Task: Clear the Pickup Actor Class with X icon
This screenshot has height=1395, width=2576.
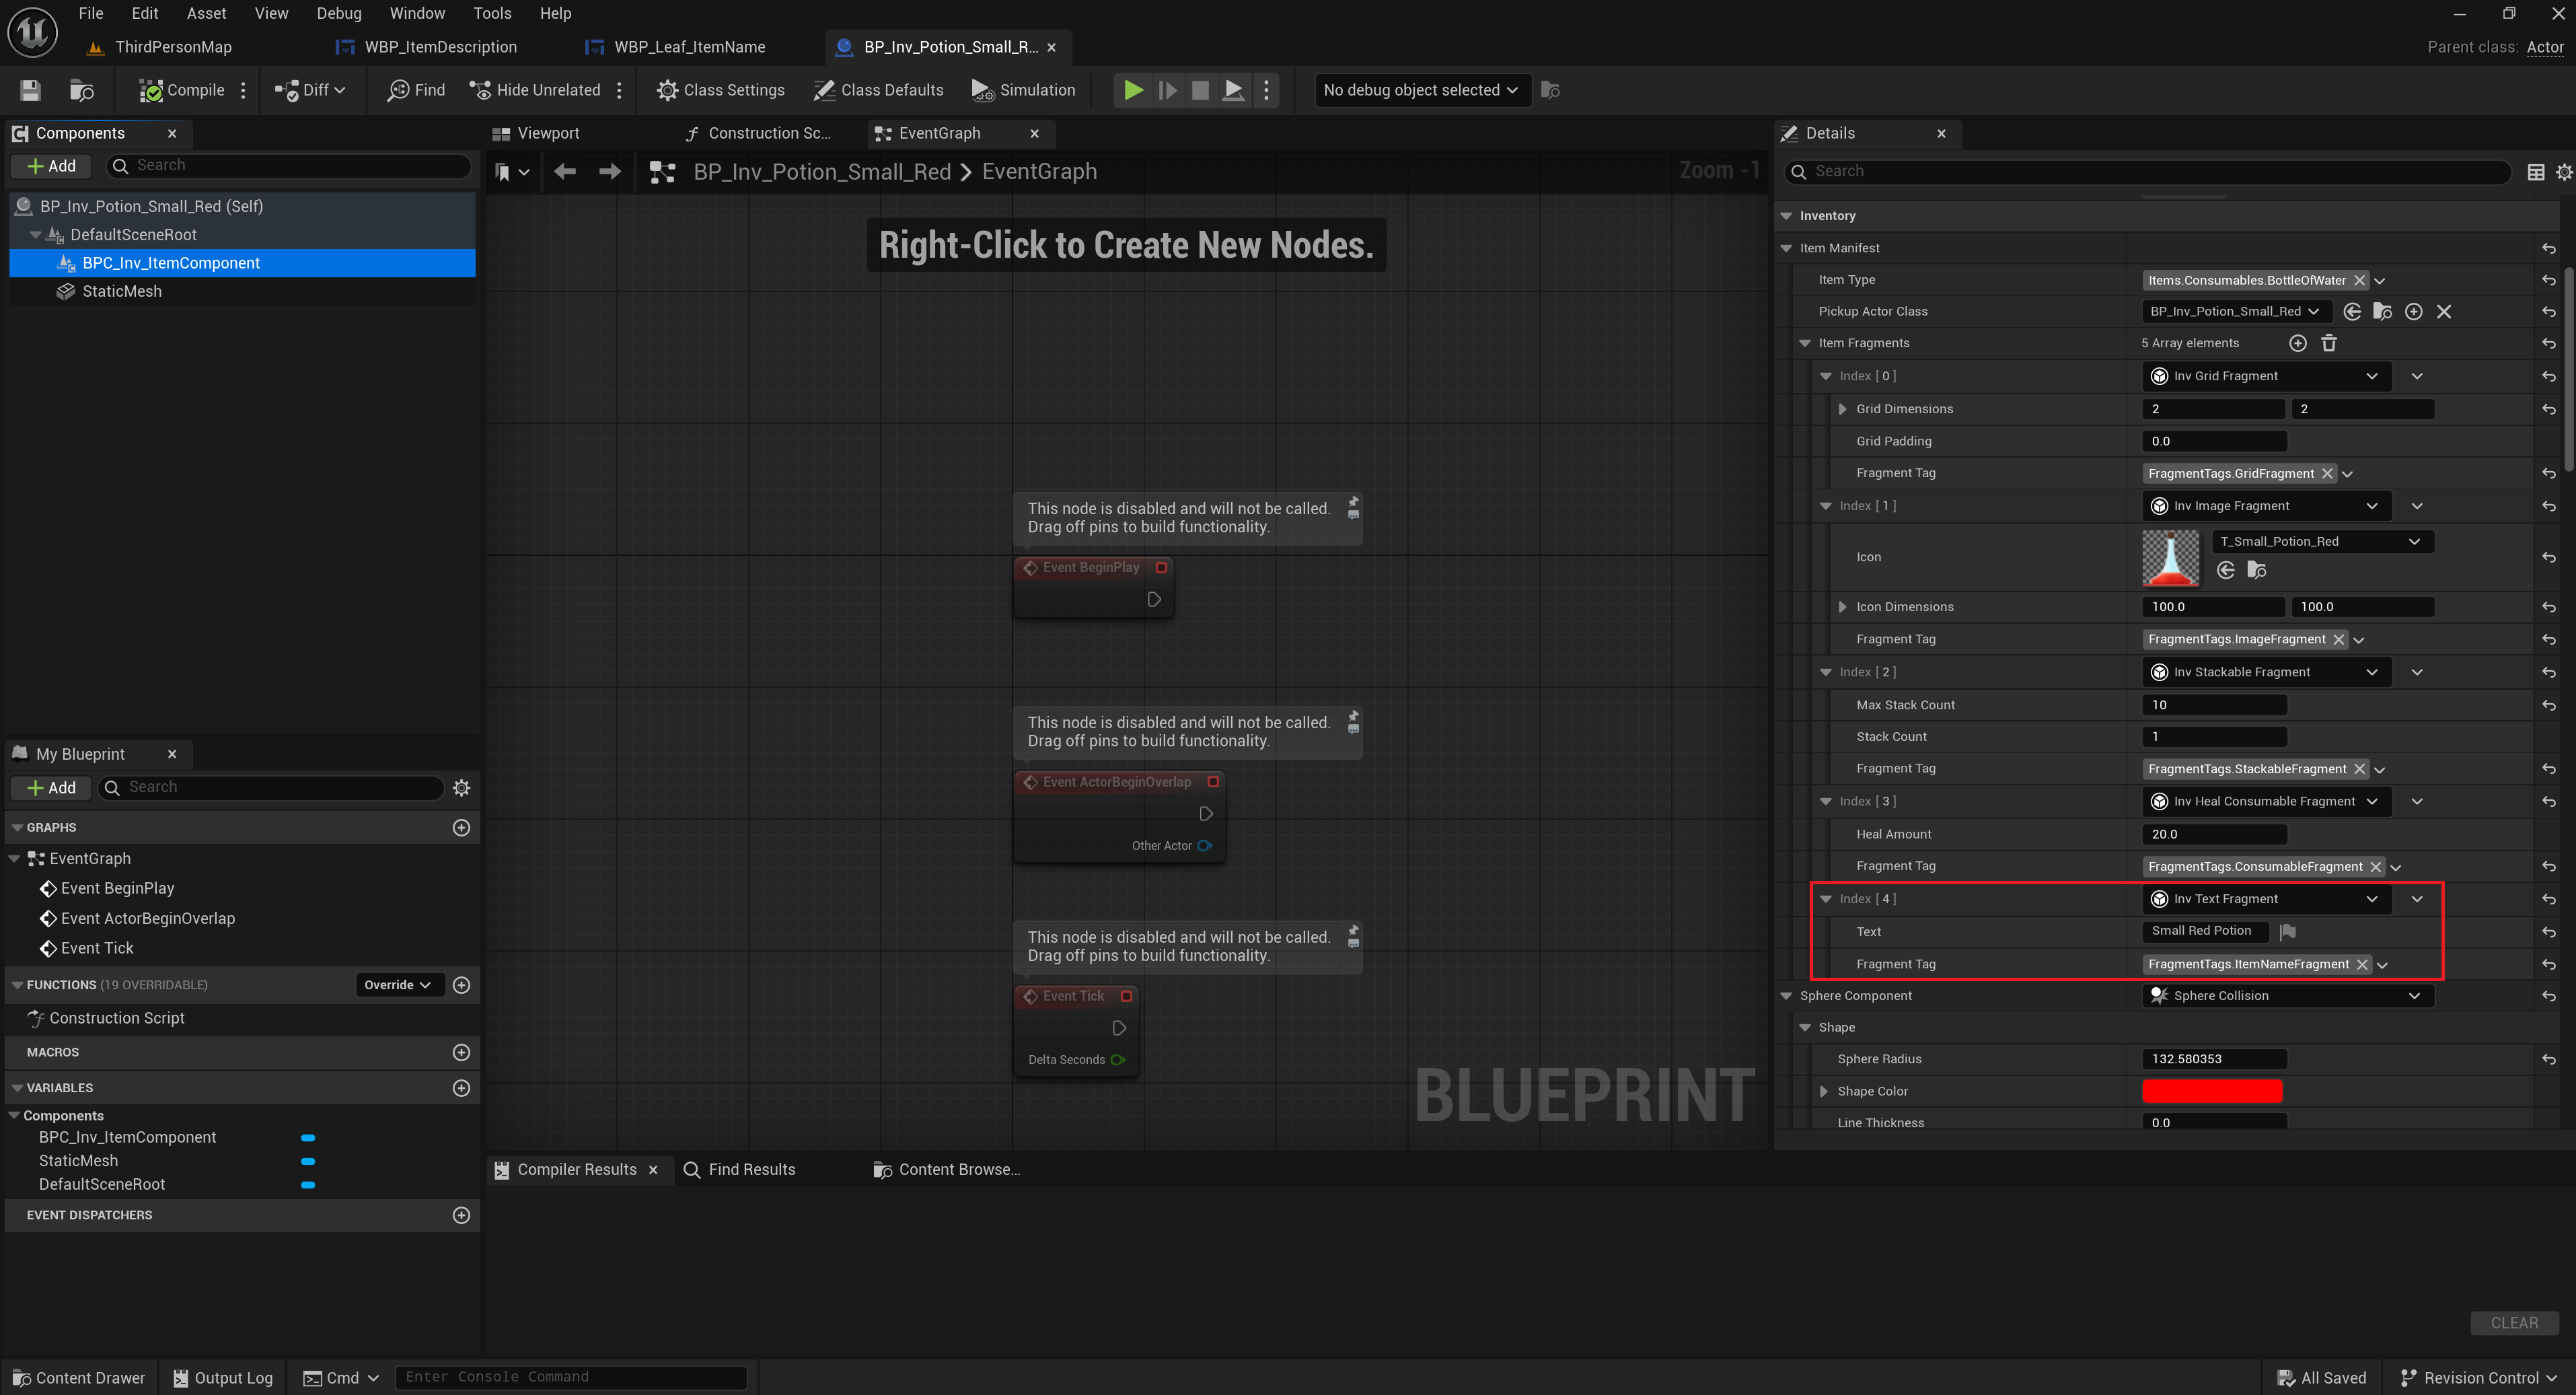Action: point(2443,312)
